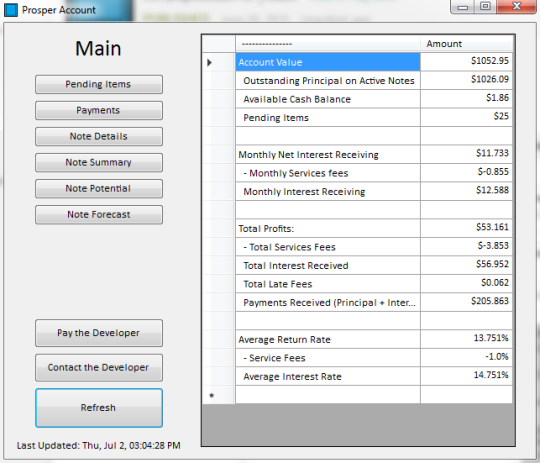
Task: Click the Last Updated timestamp label
Action: [x=98, y=446]
